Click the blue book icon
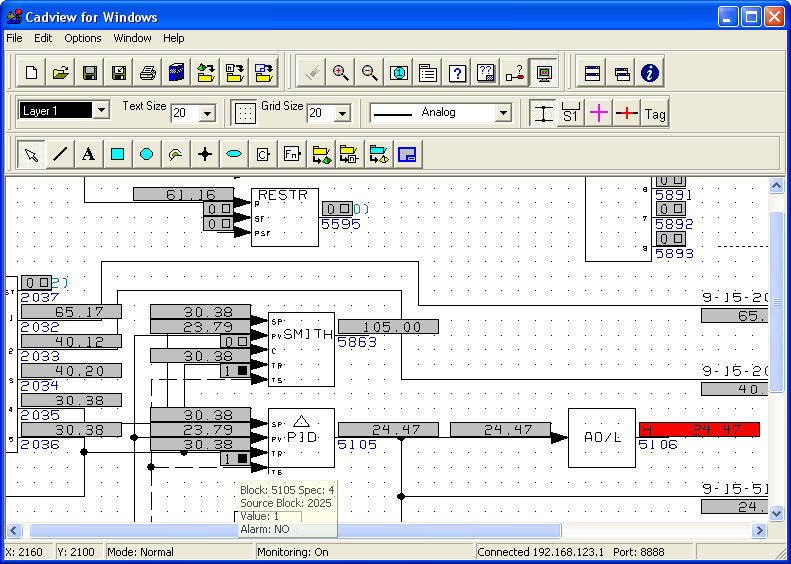The width and height of the screenshot is (791, 564). tap(177, 73)
